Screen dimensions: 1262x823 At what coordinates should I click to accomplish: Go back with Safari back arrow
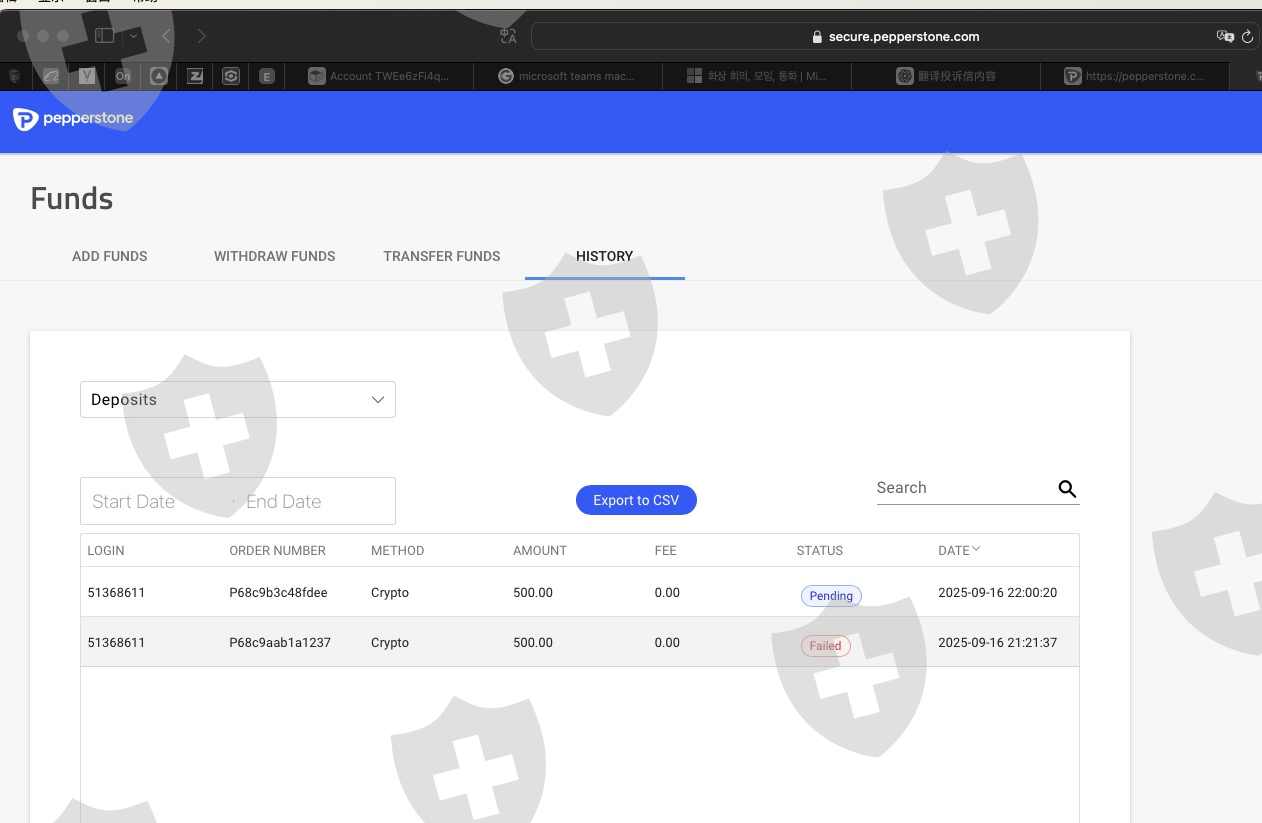(x=167, y=36)
